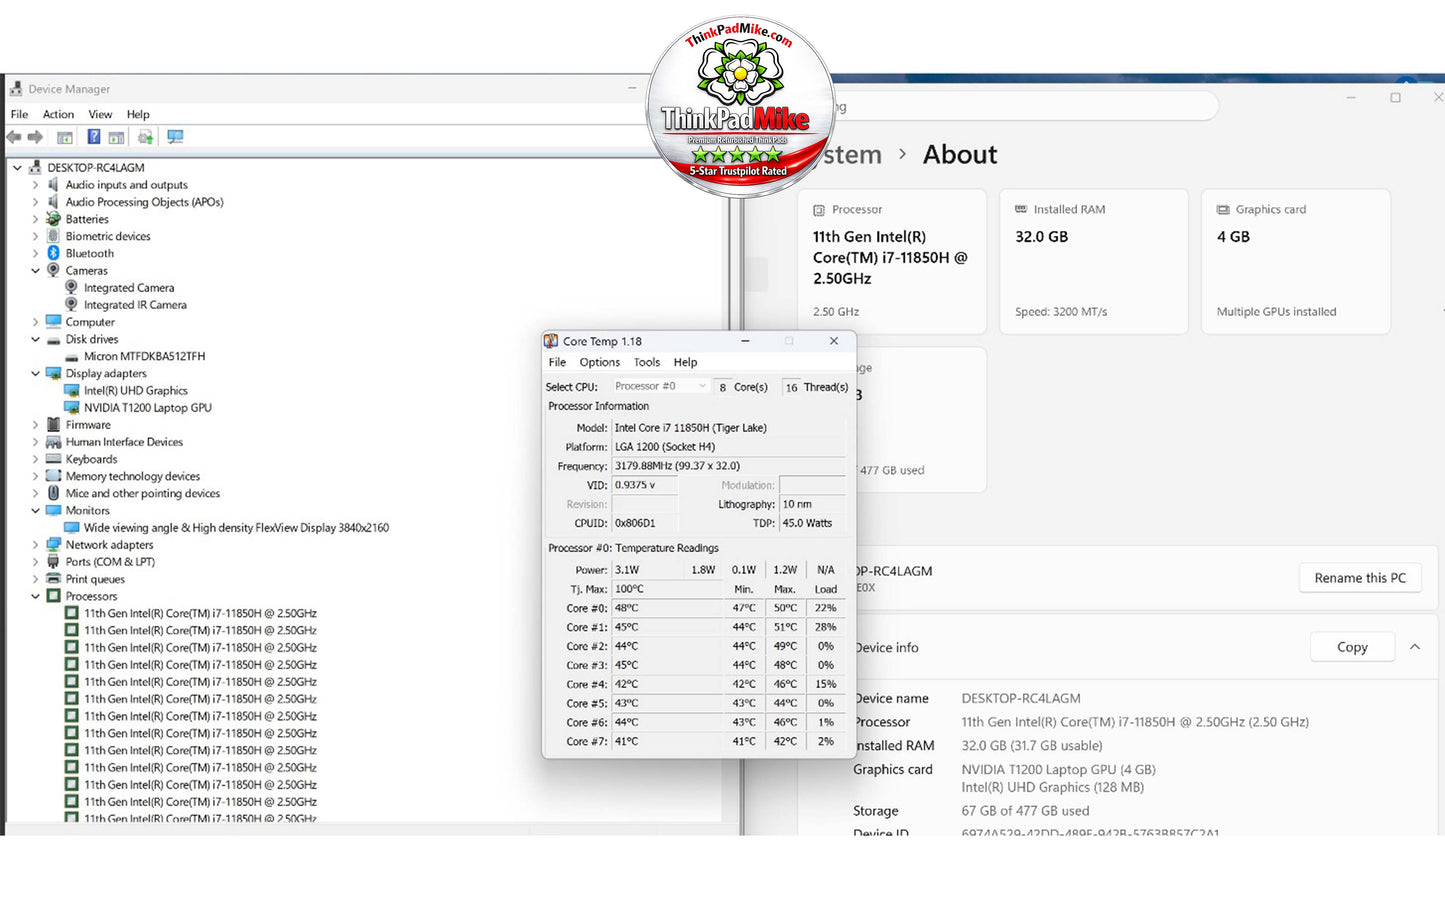1445x908 pixels.
Task: Open the blue question-mark Help toolbar icon
Action: point(94,137)
